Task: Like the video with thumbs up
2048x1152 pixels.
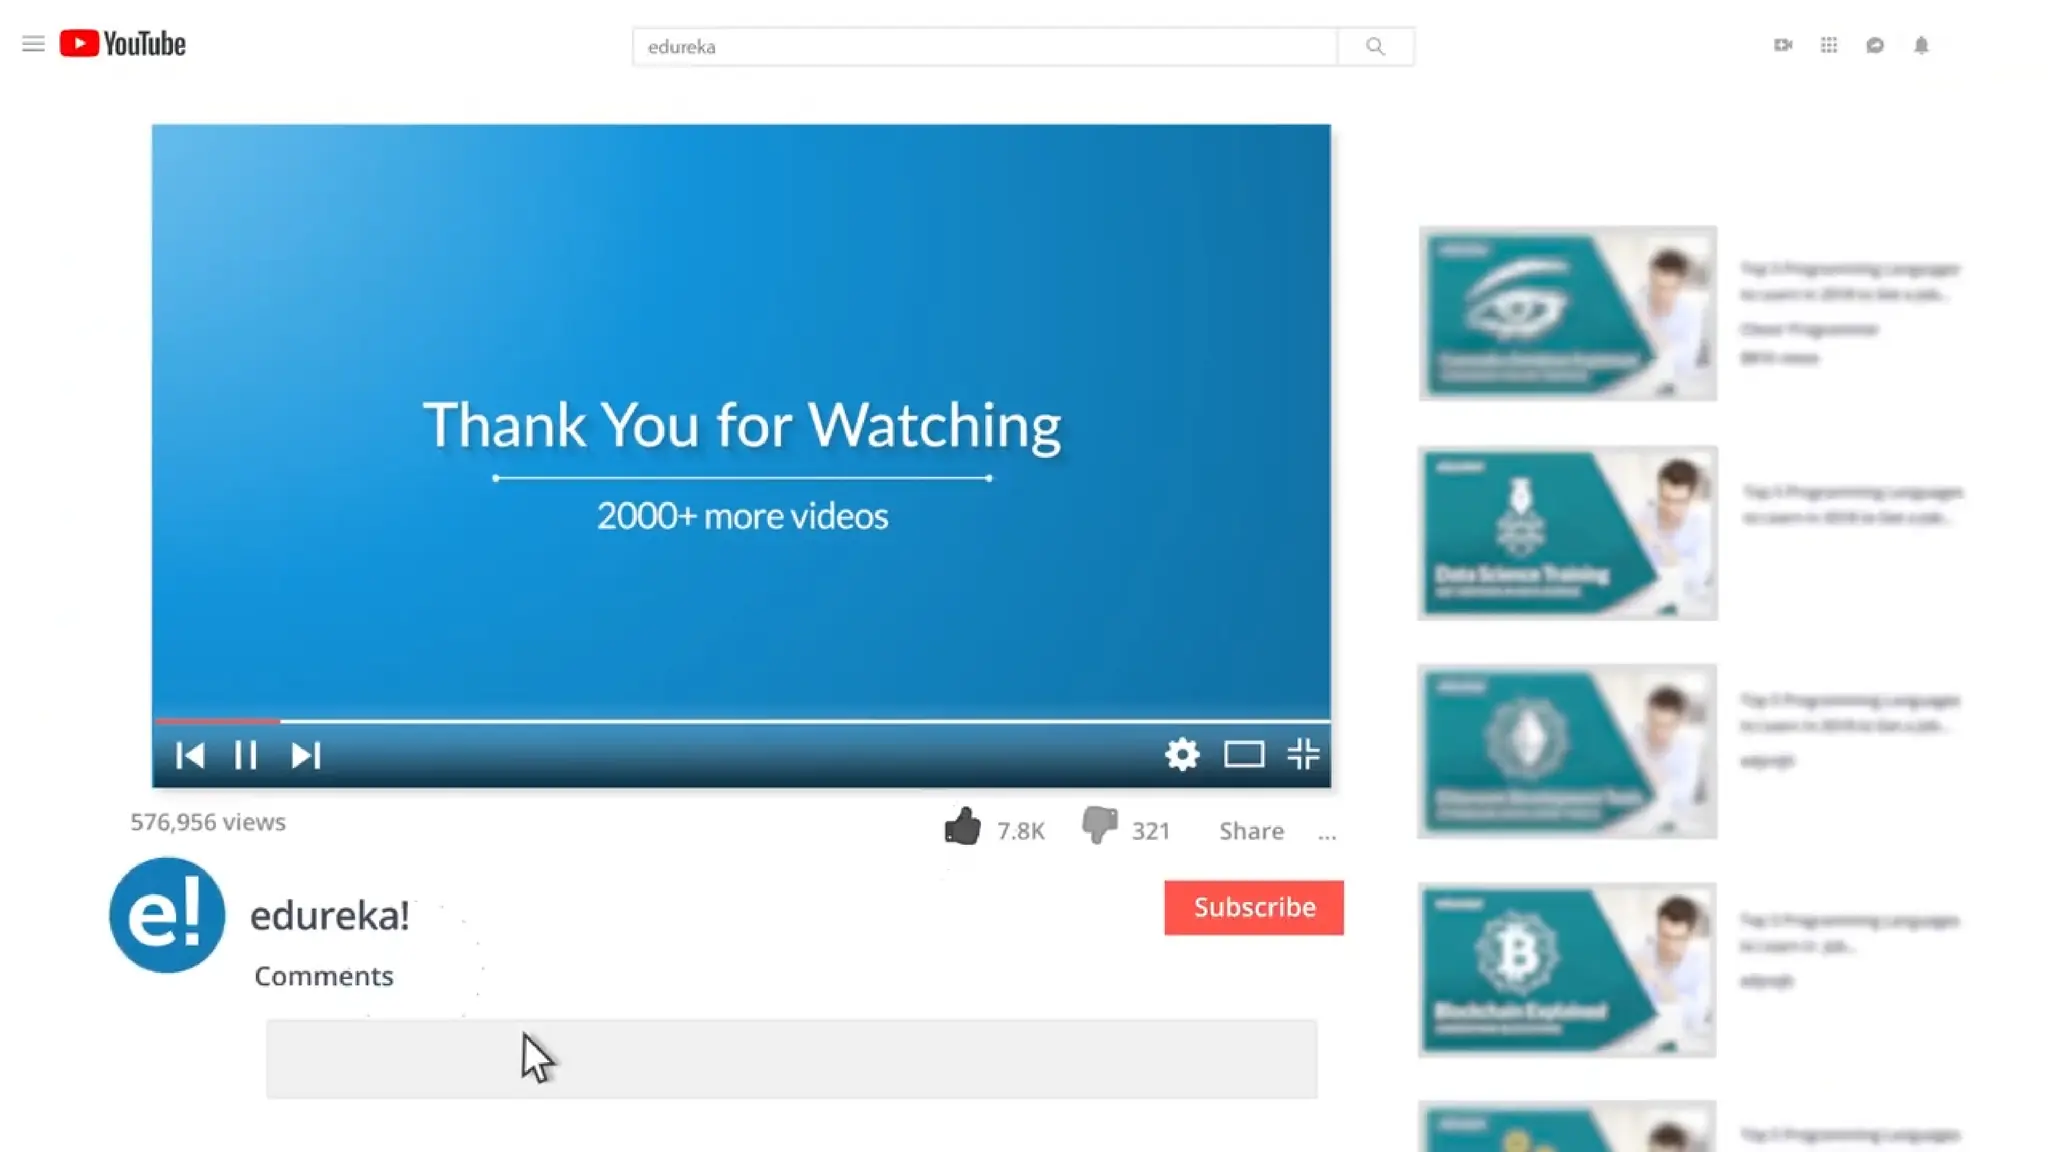Action: (963, 827)
